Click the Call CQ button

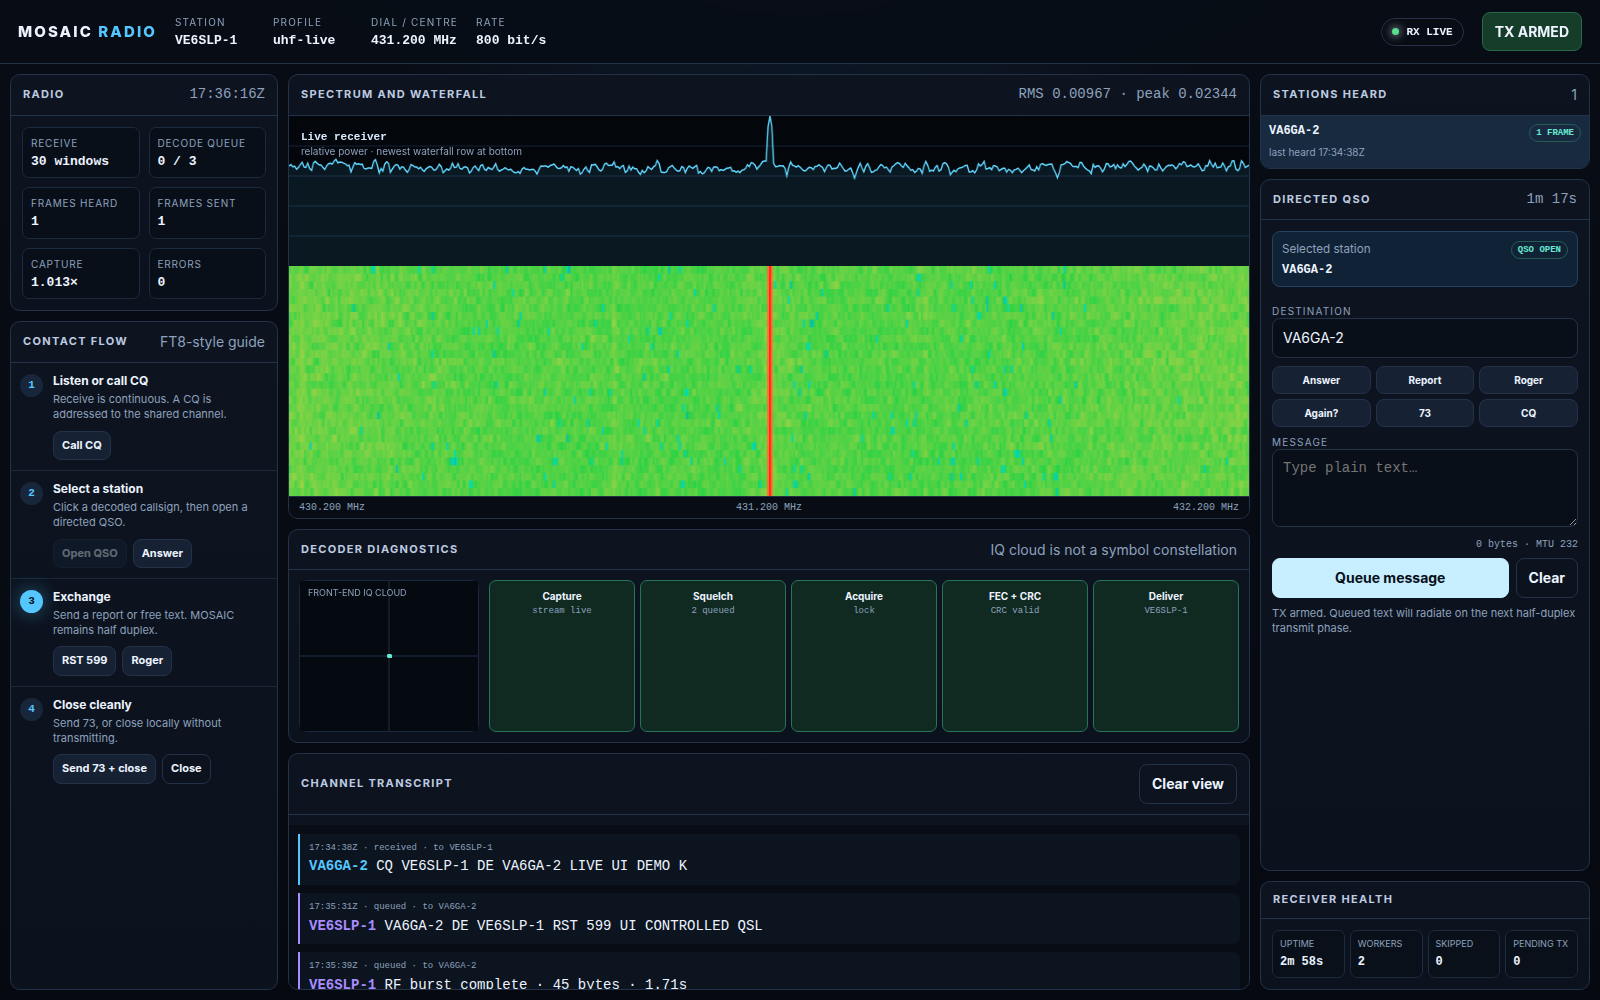click(x=82, y=445)
